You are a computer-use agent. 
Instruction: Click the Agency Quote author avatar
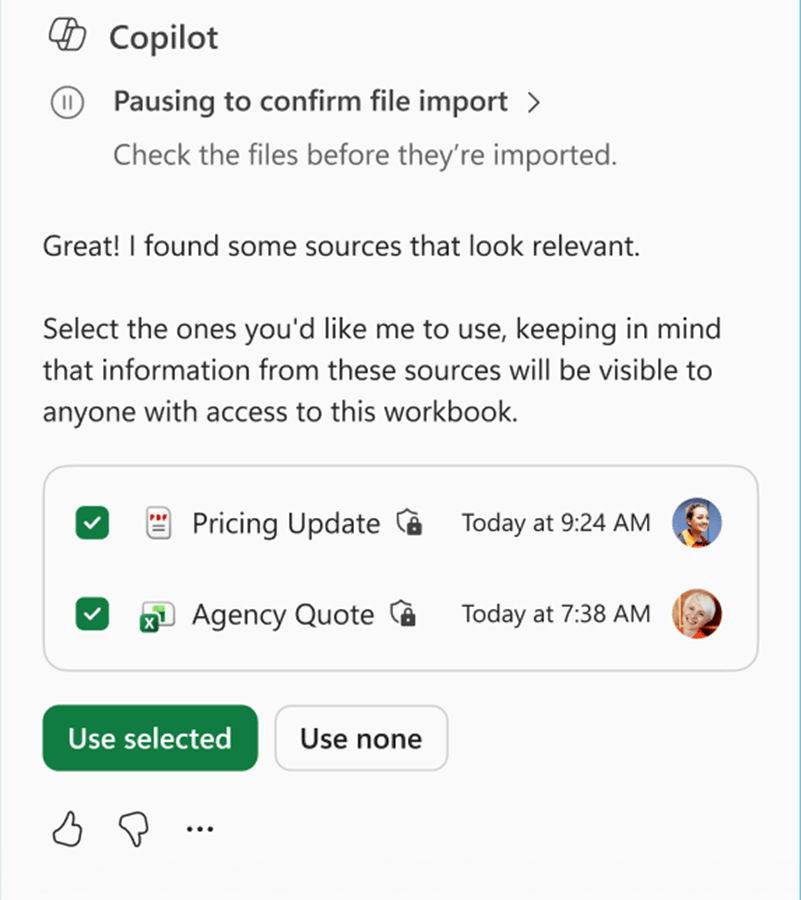click(697, 615)
